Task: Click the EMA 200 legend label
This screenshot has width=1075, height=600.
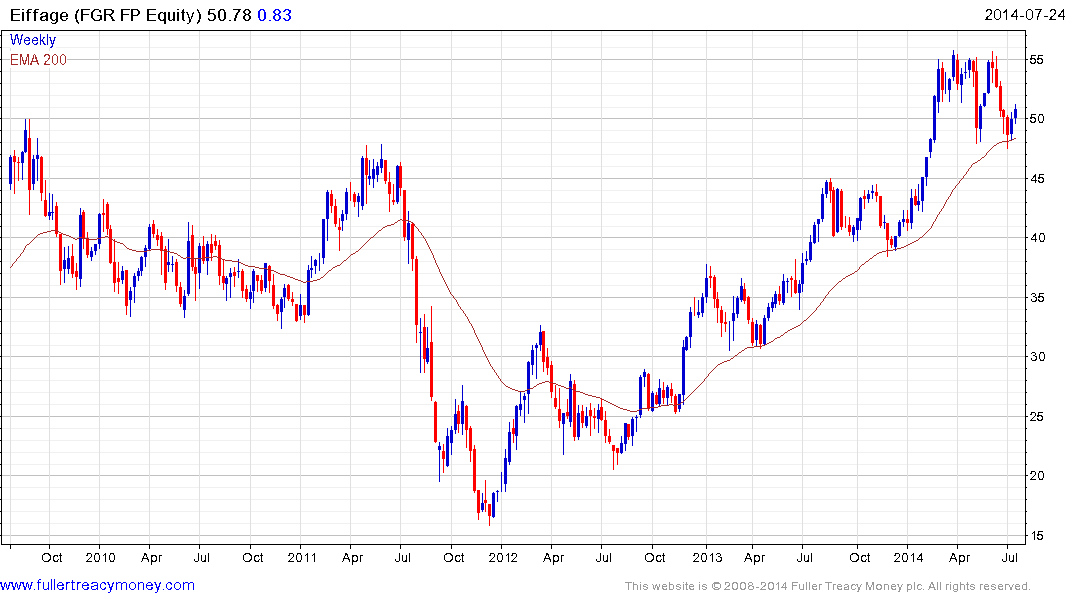Action: pyautogui.click(x=38, y=60)
